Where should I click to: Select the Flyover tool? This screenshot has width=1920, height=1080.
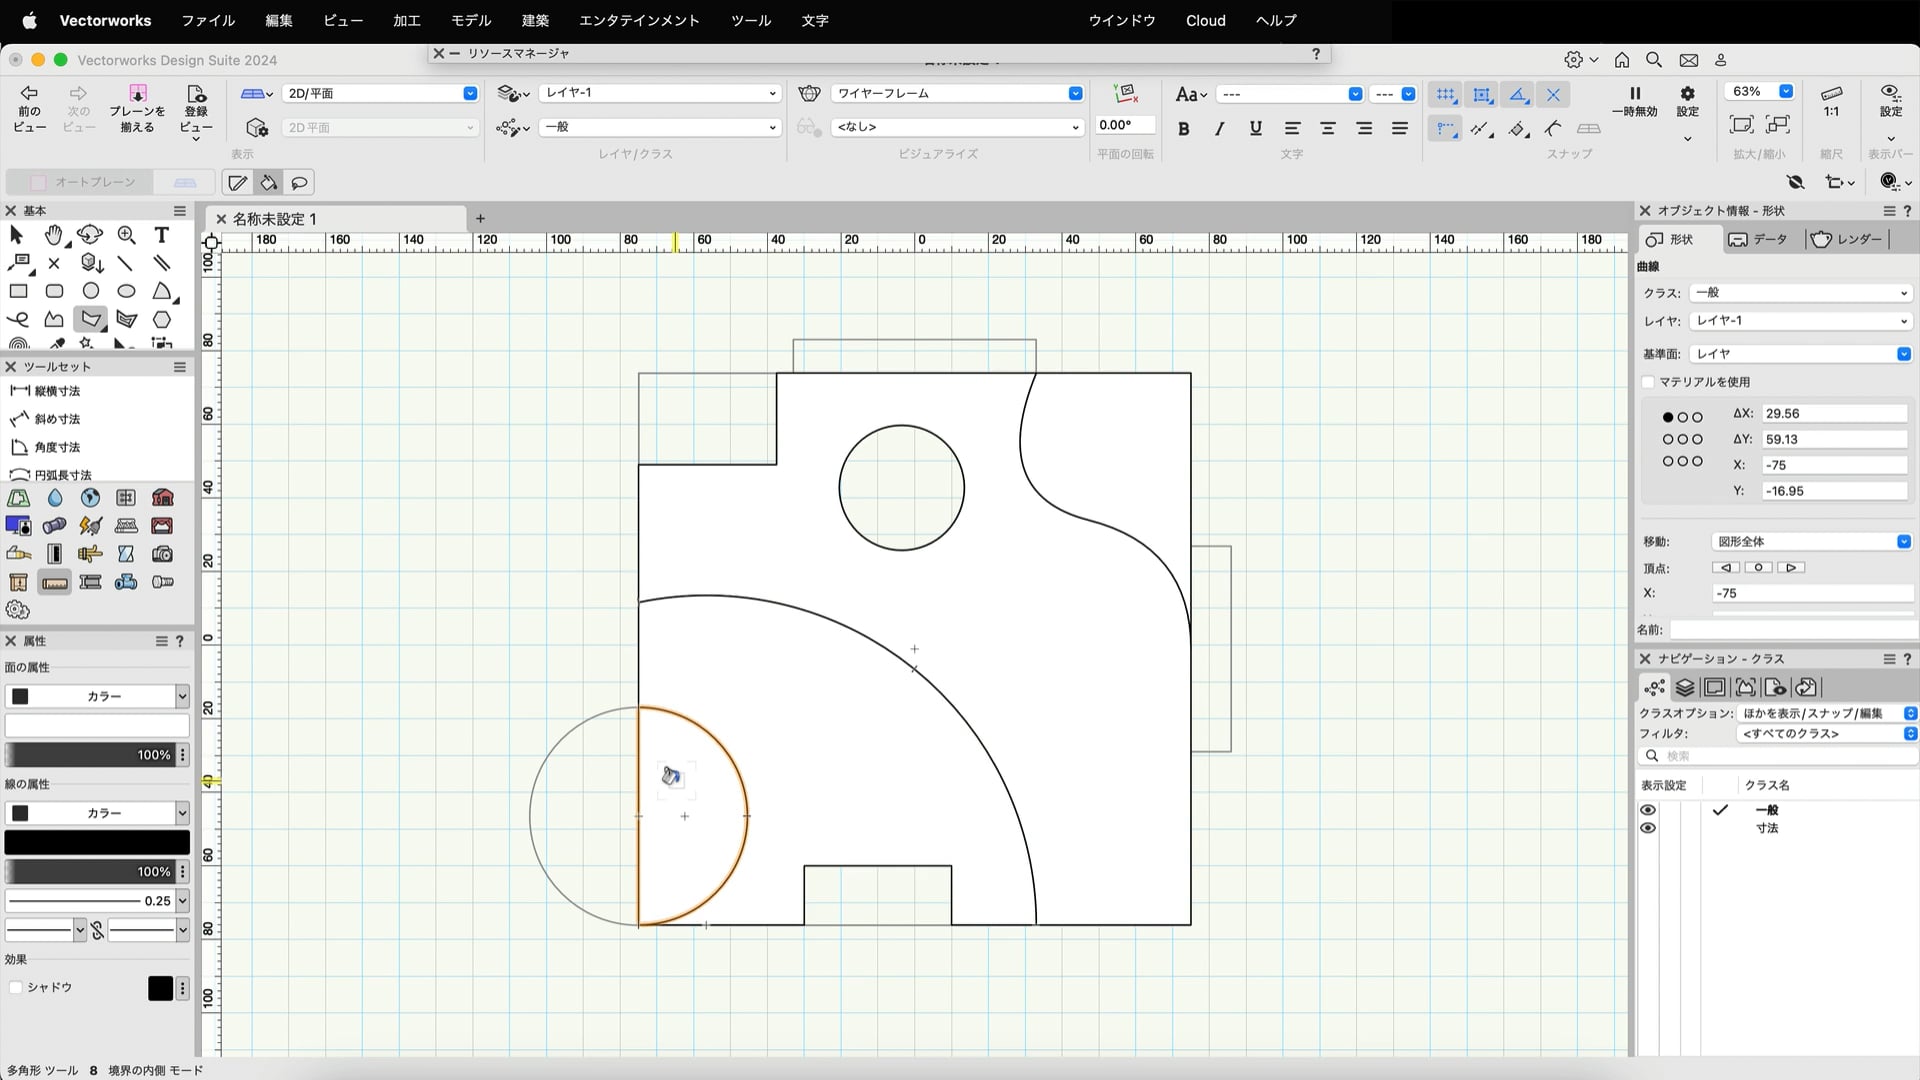(90, 235)
